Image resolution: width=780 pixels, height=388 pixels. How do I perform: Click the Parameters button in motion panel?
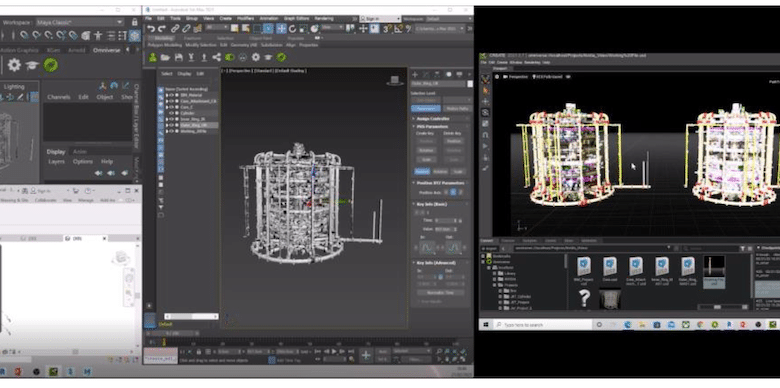click(426, 108)
